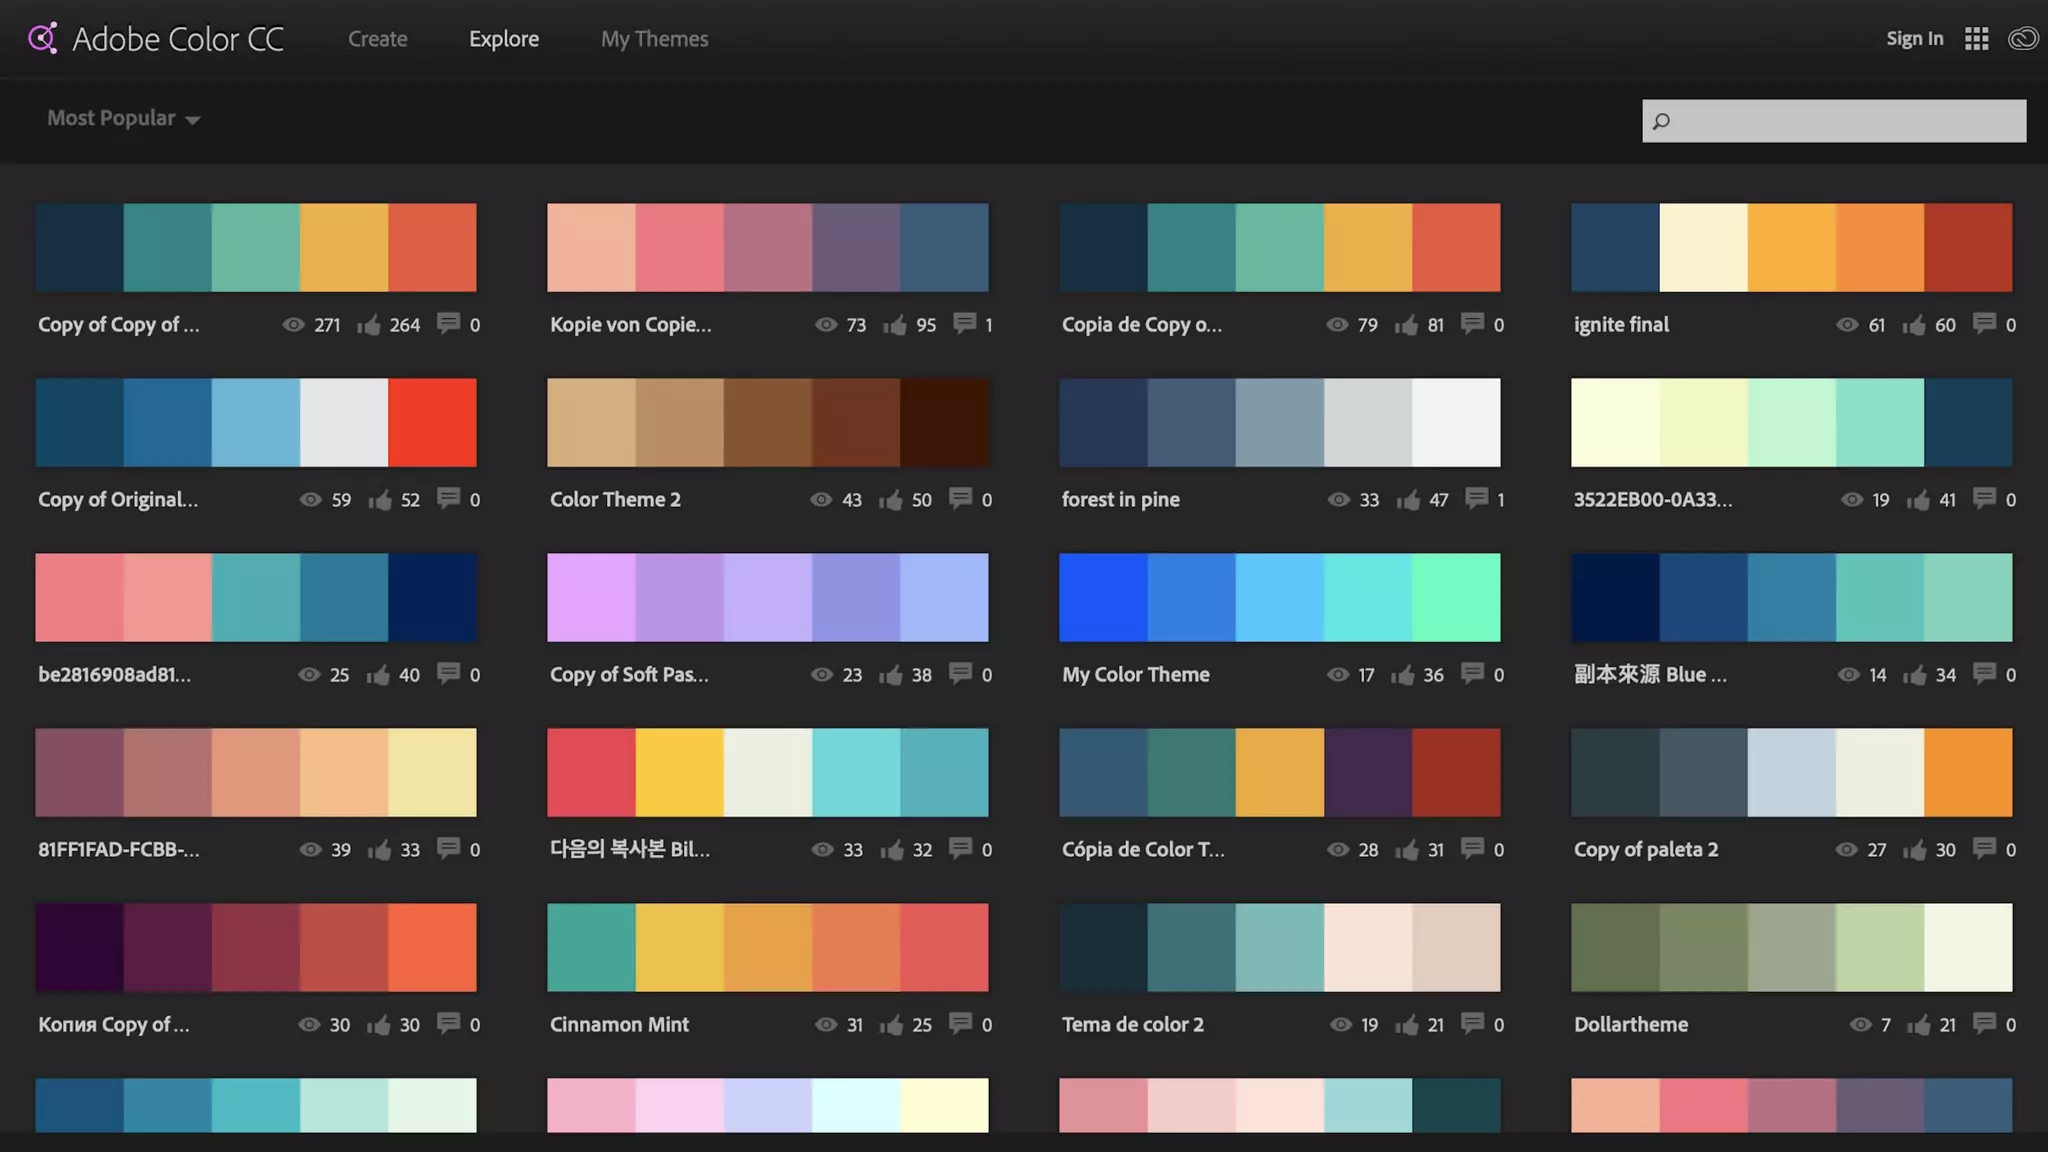Click the red swatch in Copy of Original theme
2048x1152 pixels.
pos(432,422)
